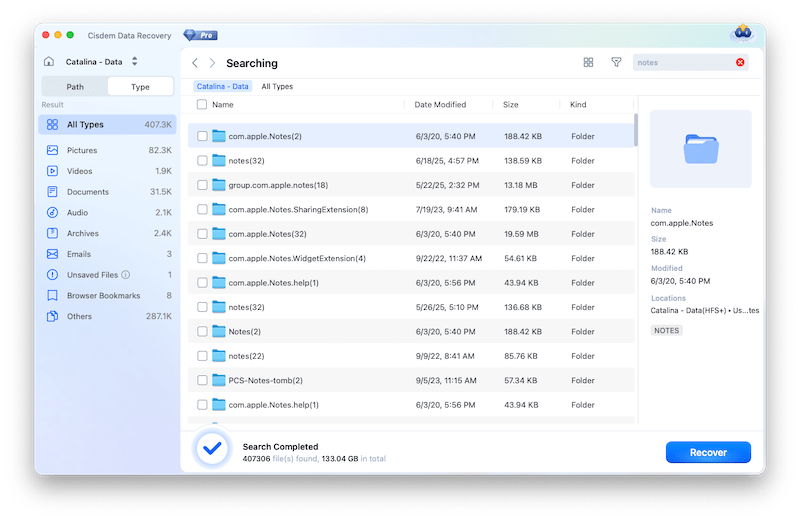Image resolution: width=800 pixels, height=520 pixels.
Task: Click the vertical scrollbar of file list
Action: tap(635, 130)
